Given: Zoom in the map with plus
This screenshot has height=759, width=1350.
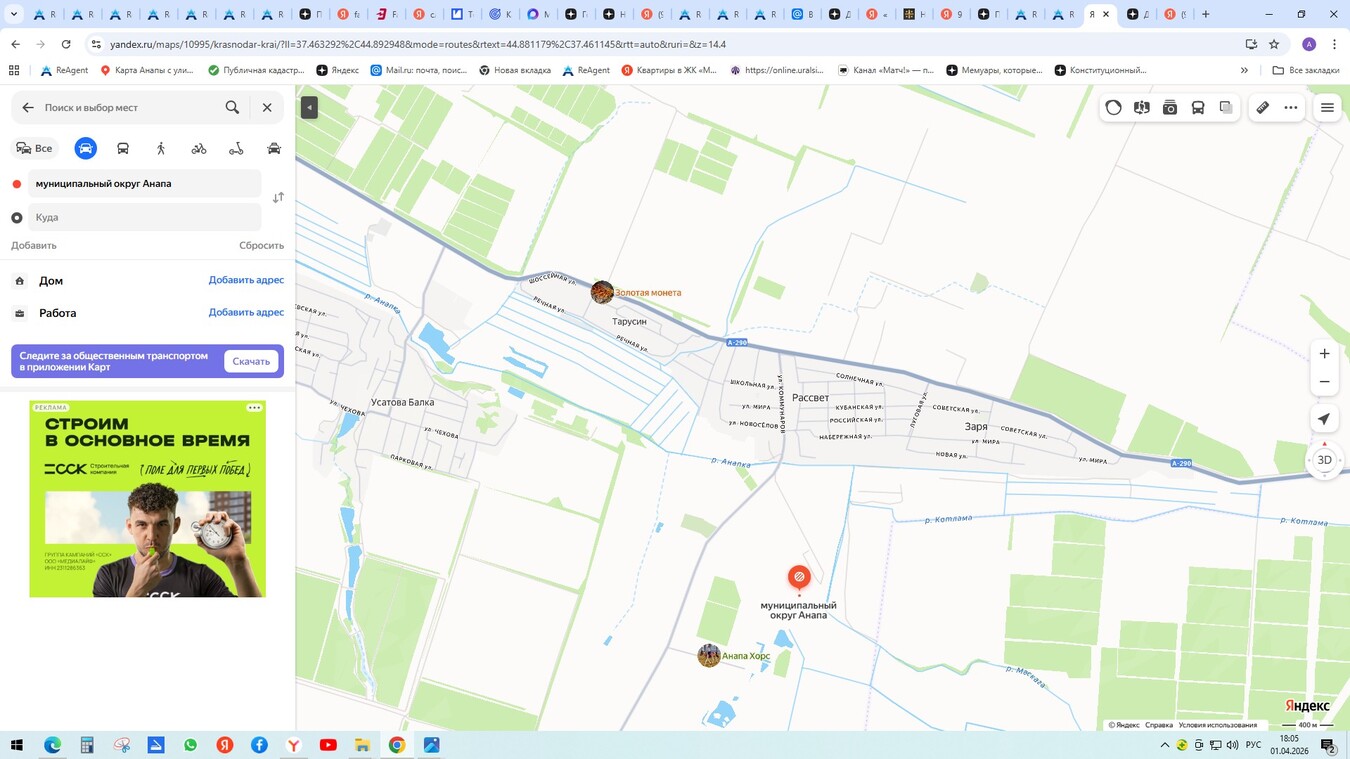Looking at the screenshot, I should tap(1324, 354).
